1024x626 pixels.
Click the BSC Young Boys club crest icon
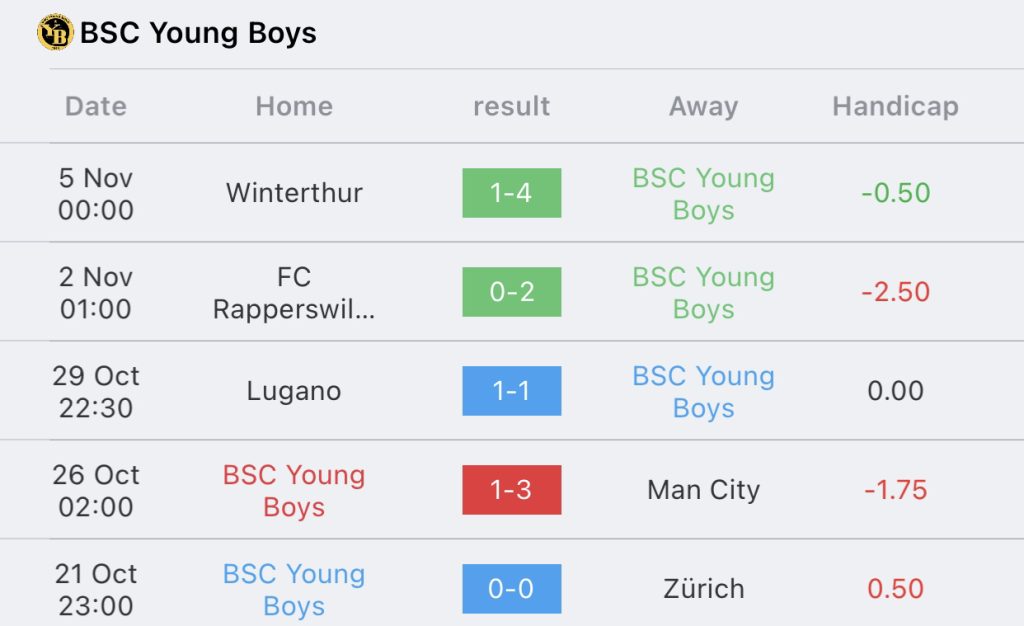pos(55,33)
